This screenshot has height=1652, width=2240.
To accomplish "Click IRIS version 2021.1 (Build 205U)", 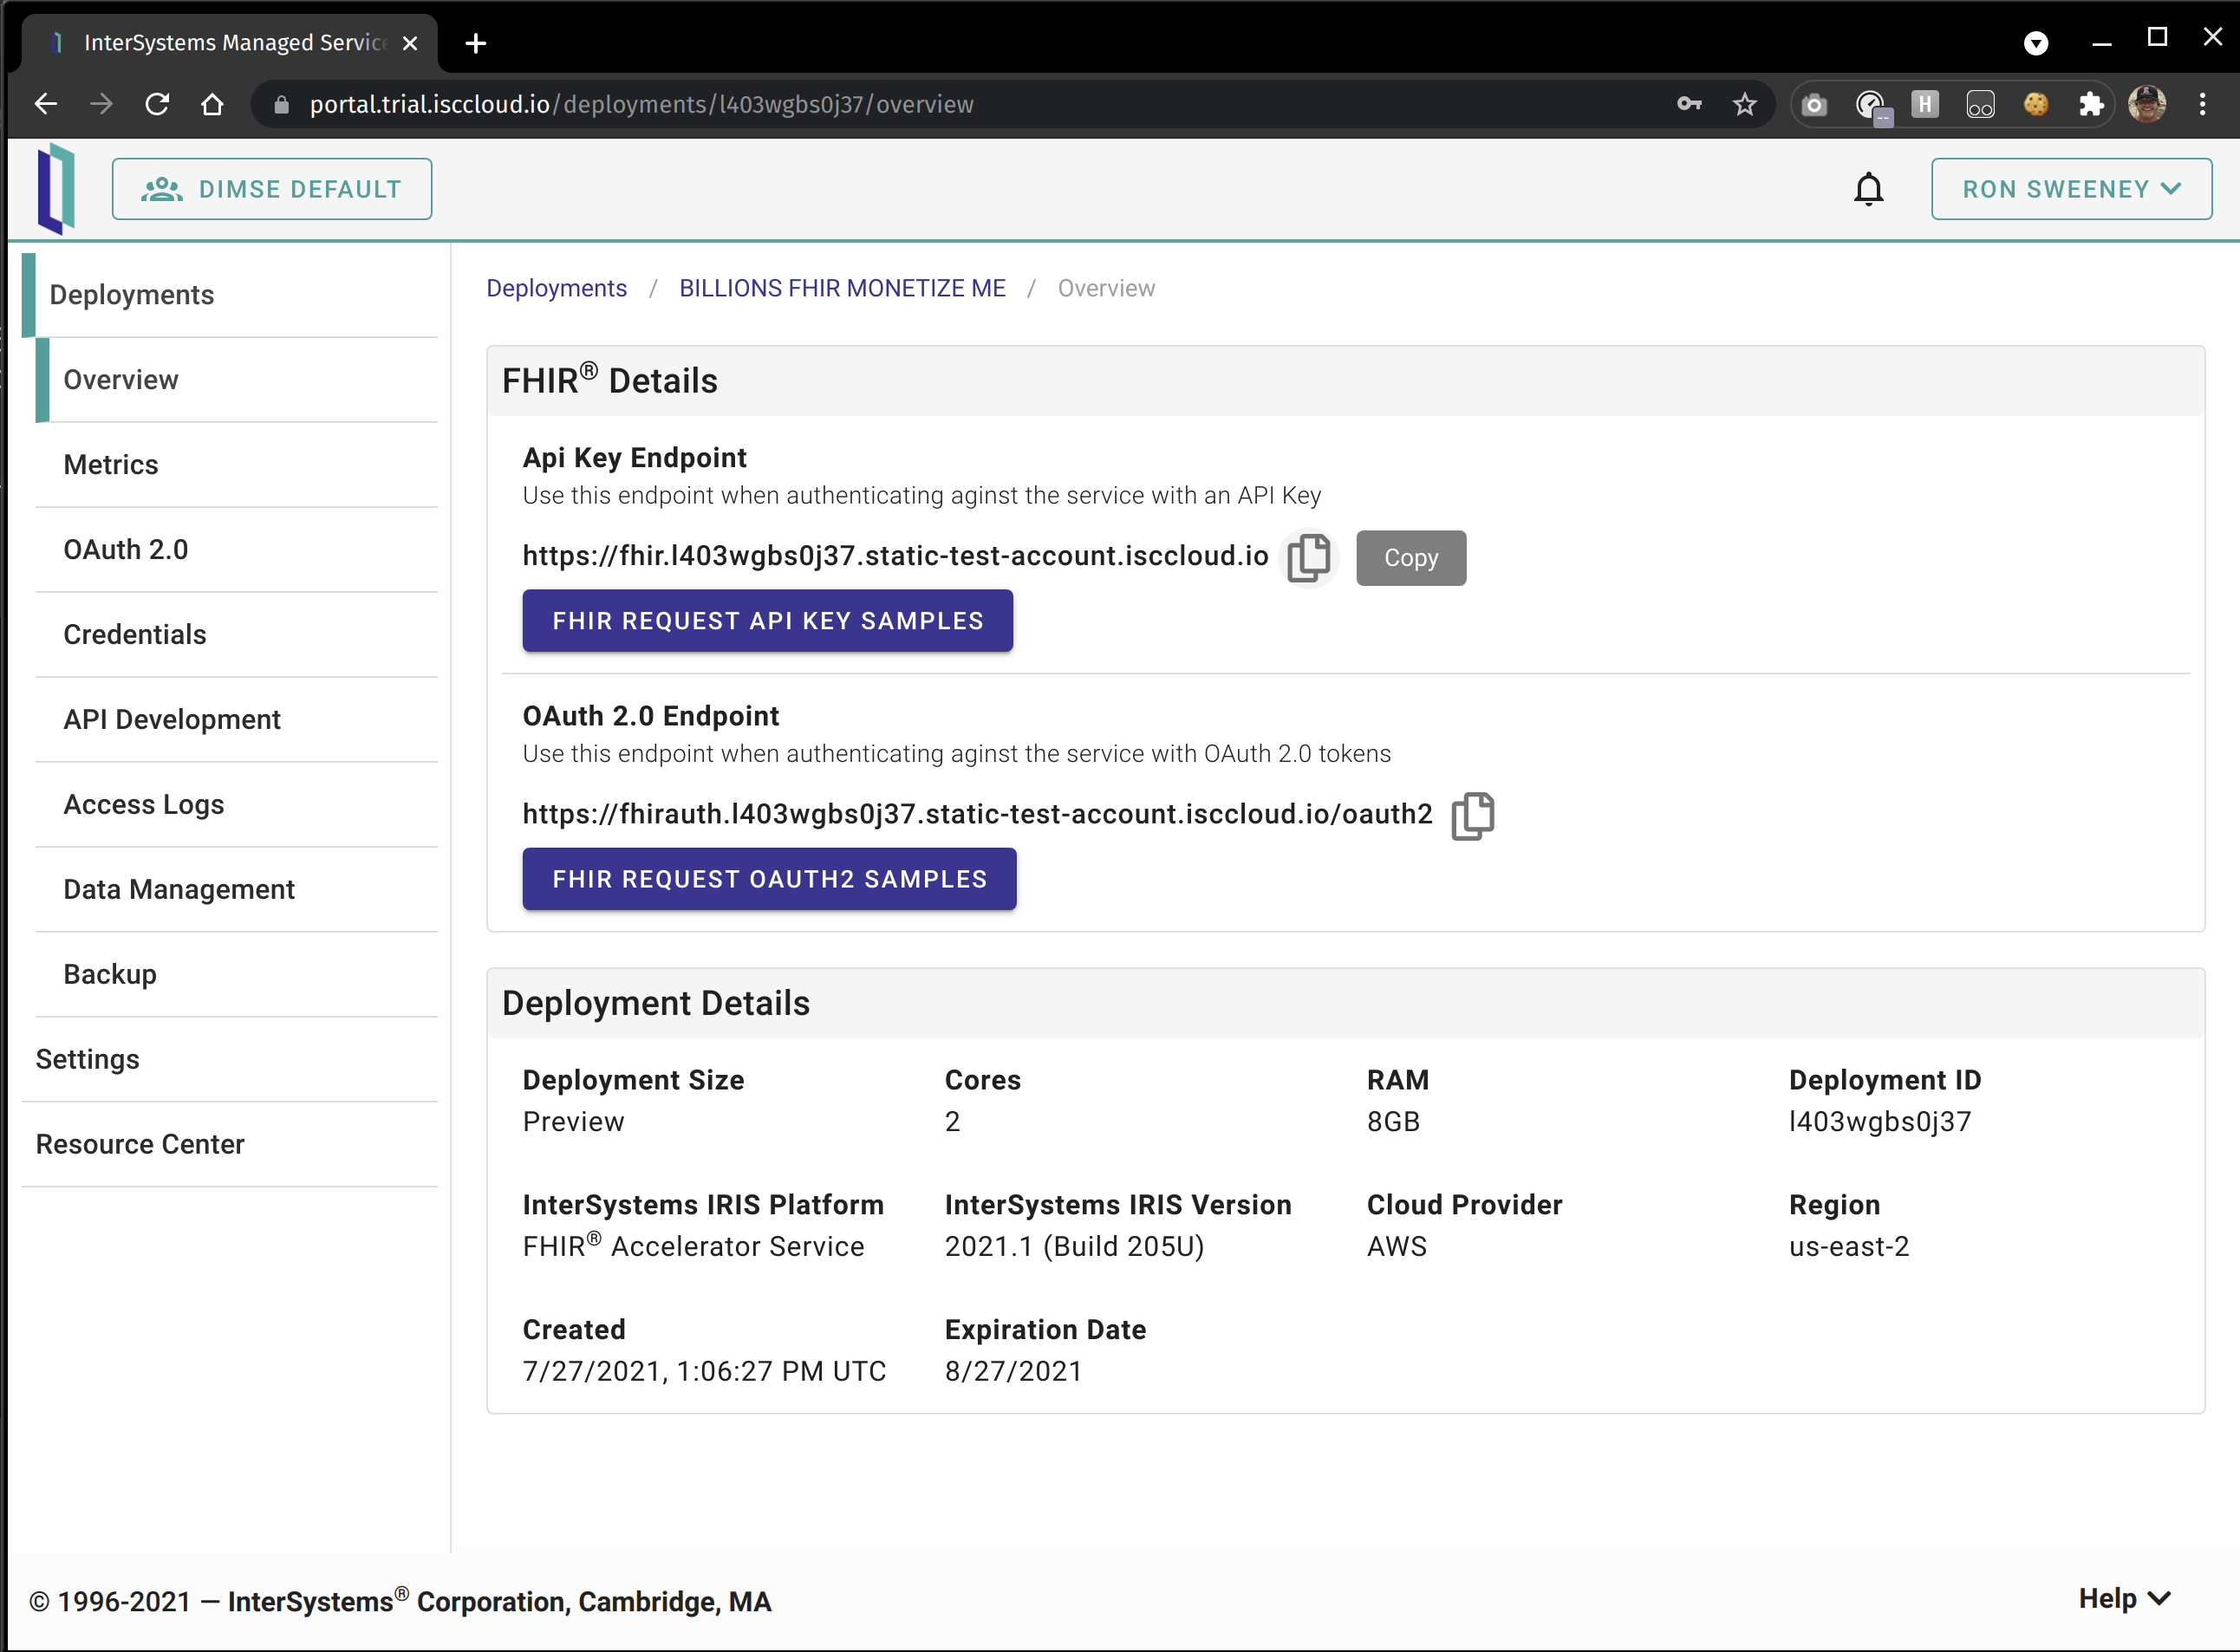I will pyautogui.click(x=1074, y=1247).
